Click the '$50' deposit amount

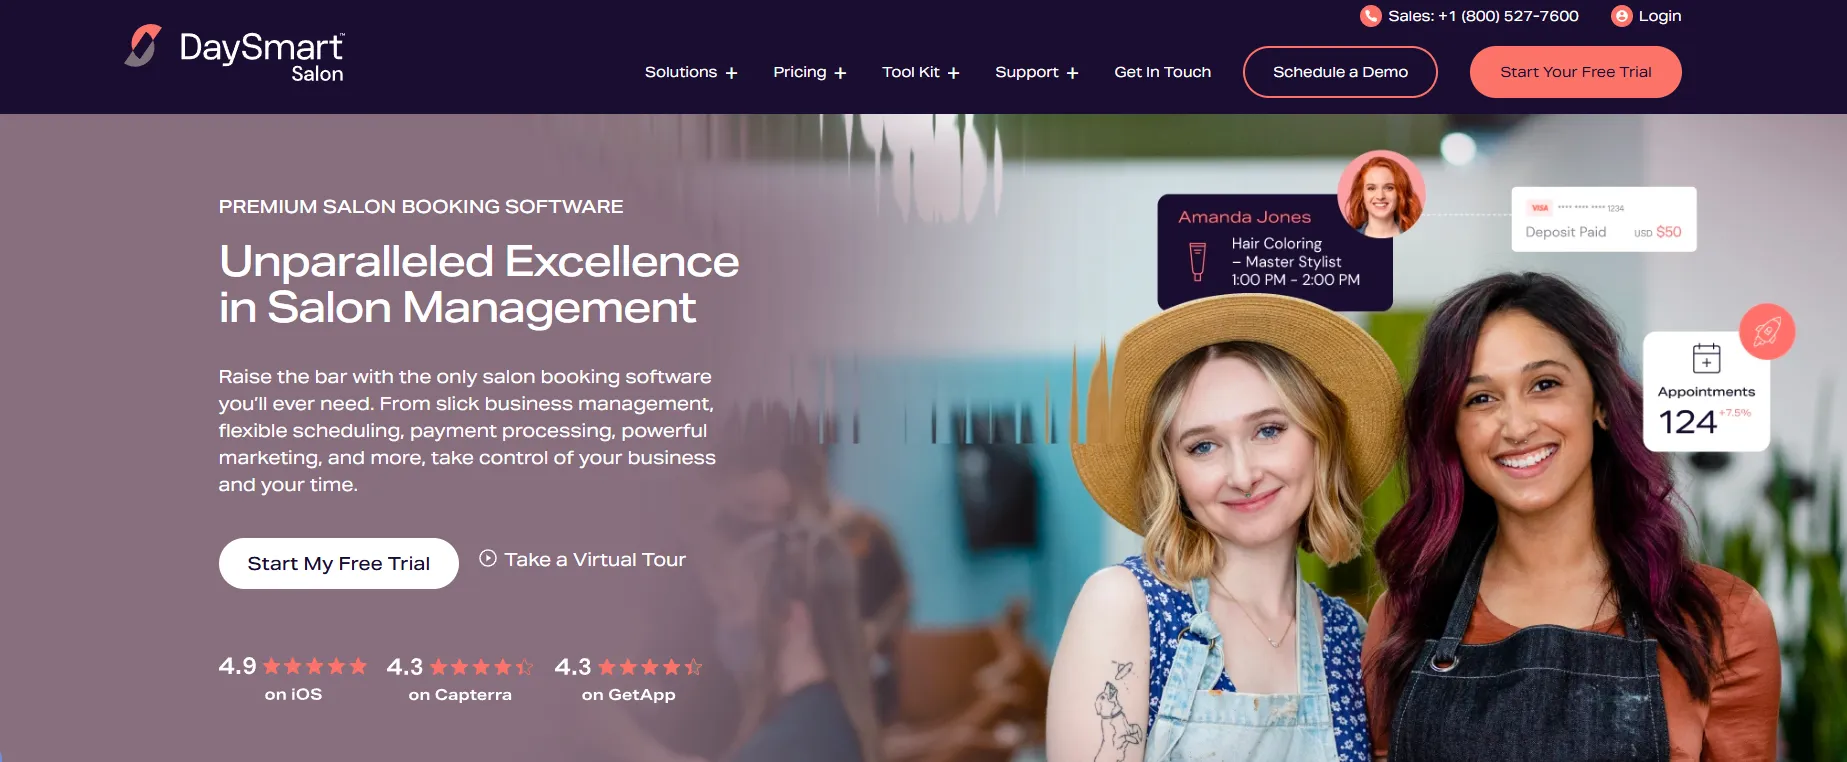click(1669, 232)
